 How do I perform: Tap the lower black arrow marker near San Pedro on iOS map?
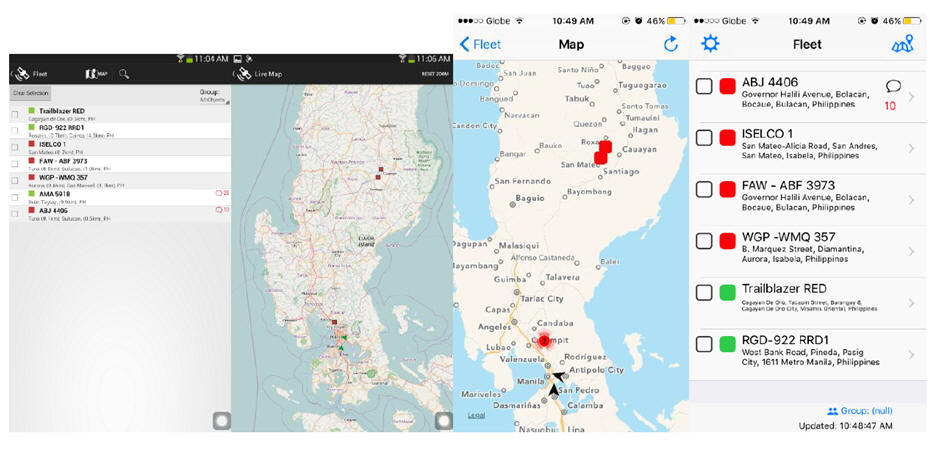tap(555, 390)
